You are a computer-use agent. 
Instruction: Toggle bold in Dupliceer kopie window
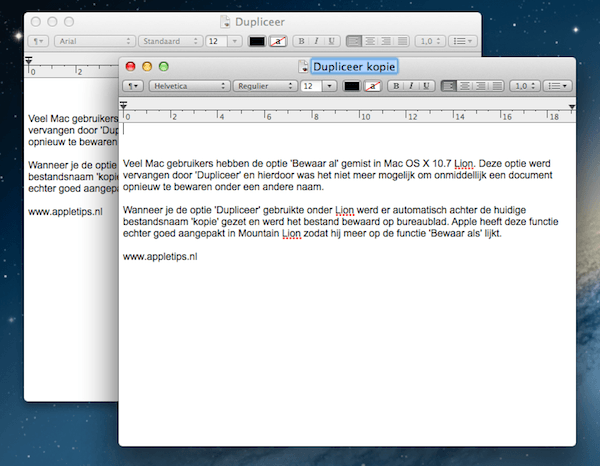(x=396, y=86)
